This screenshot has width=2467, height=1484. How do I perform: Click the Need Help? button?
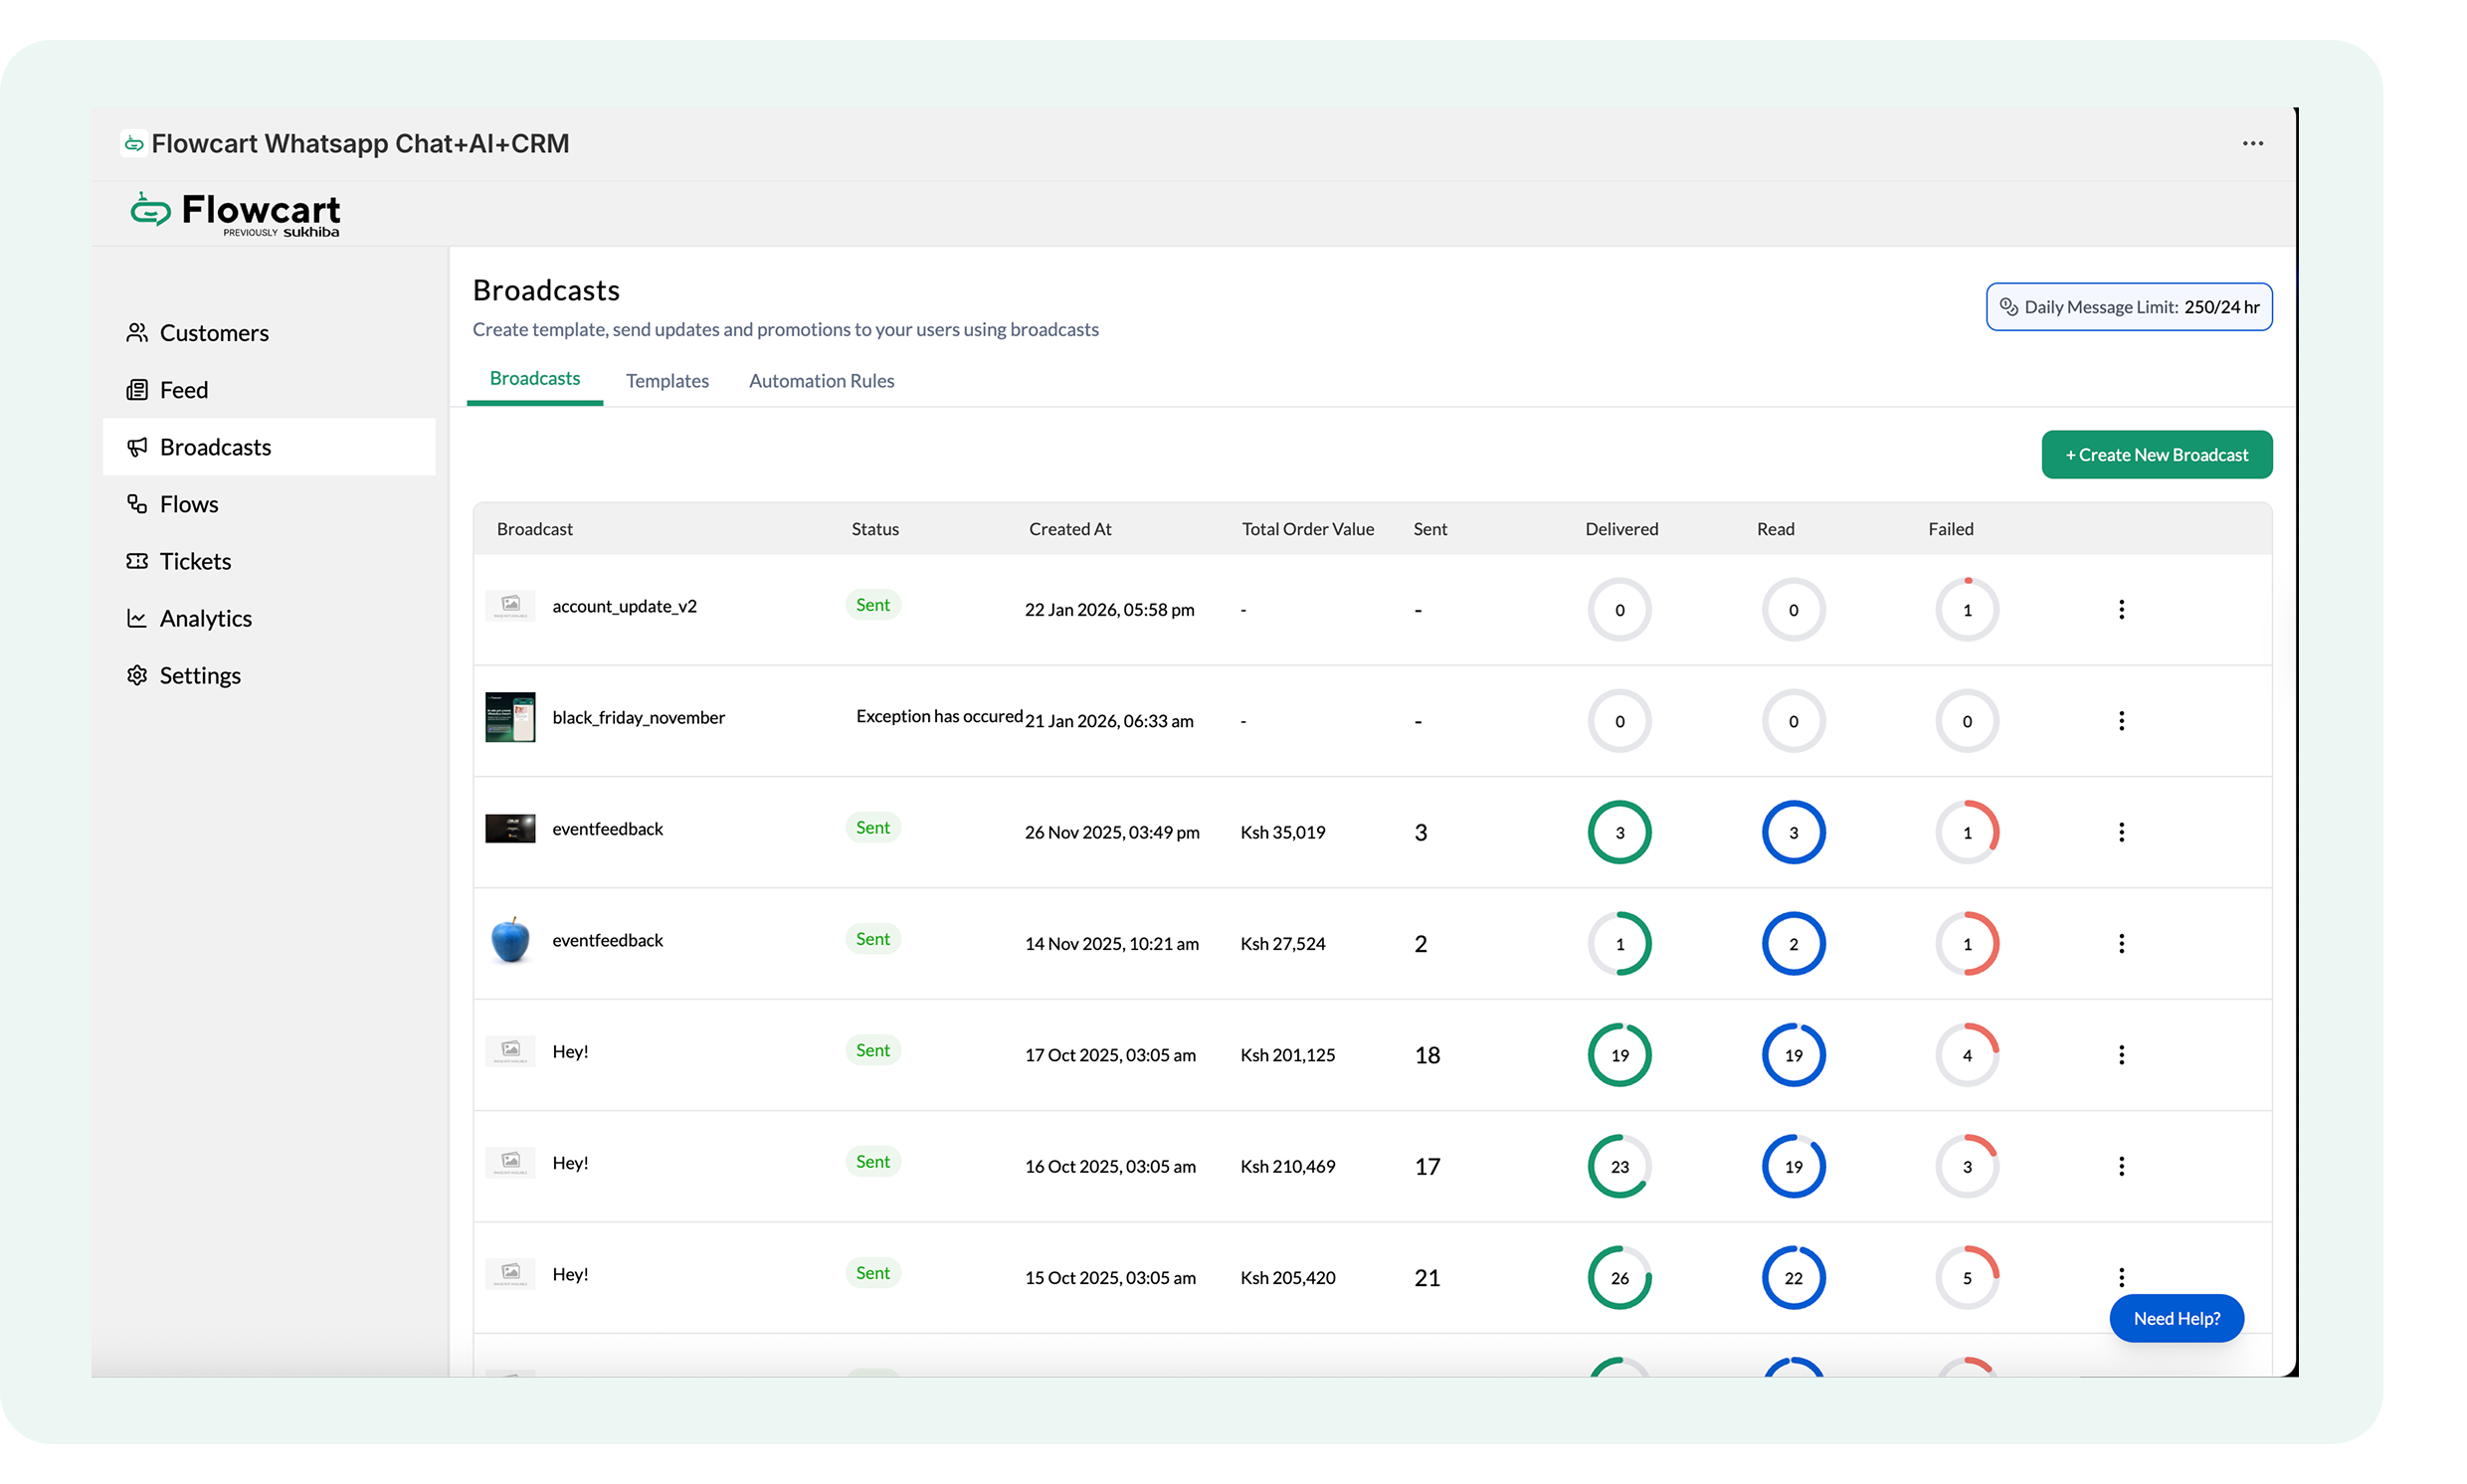tap(2176, 1318)
